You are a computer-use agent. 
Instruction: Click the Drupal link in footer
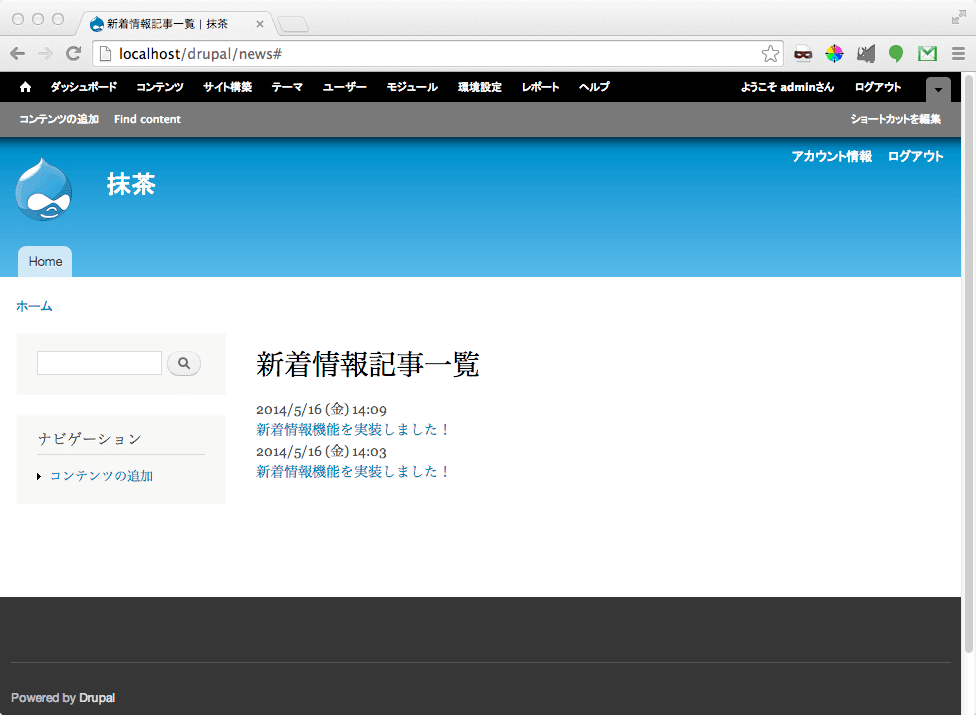click(97, 698)
